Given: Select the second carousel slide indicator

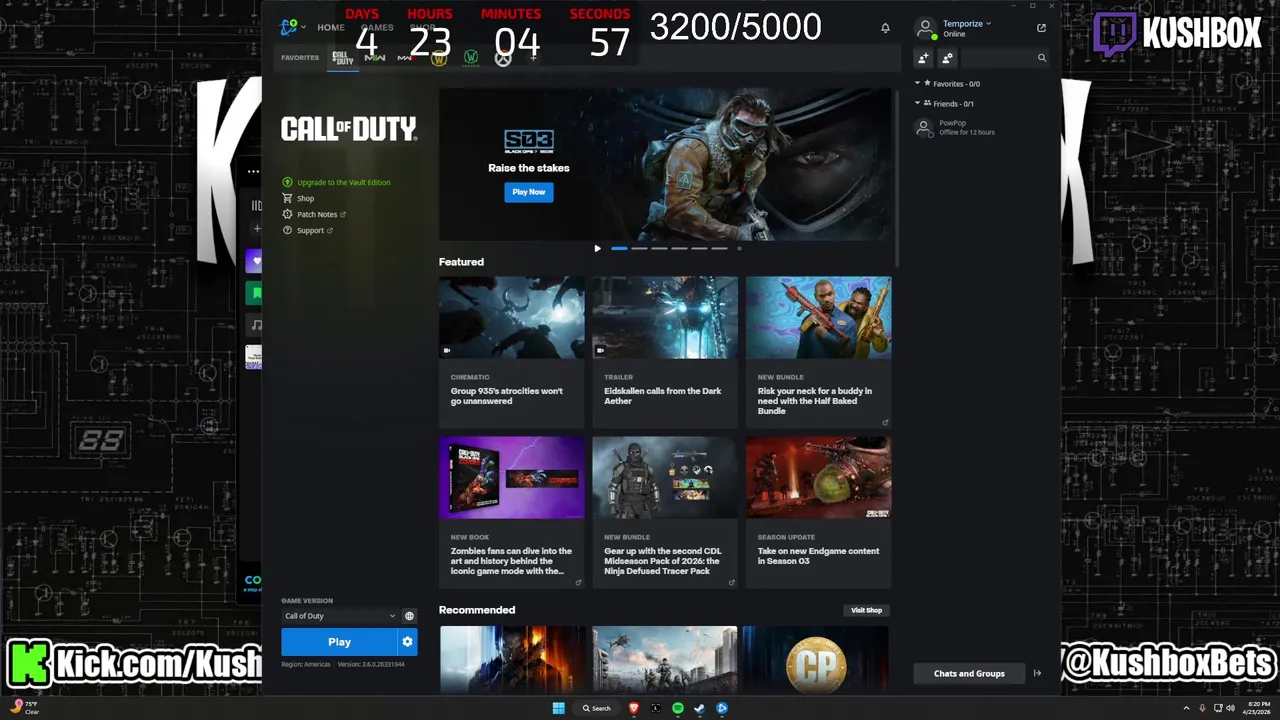Looking at the screenshot, I should point(639,248).
